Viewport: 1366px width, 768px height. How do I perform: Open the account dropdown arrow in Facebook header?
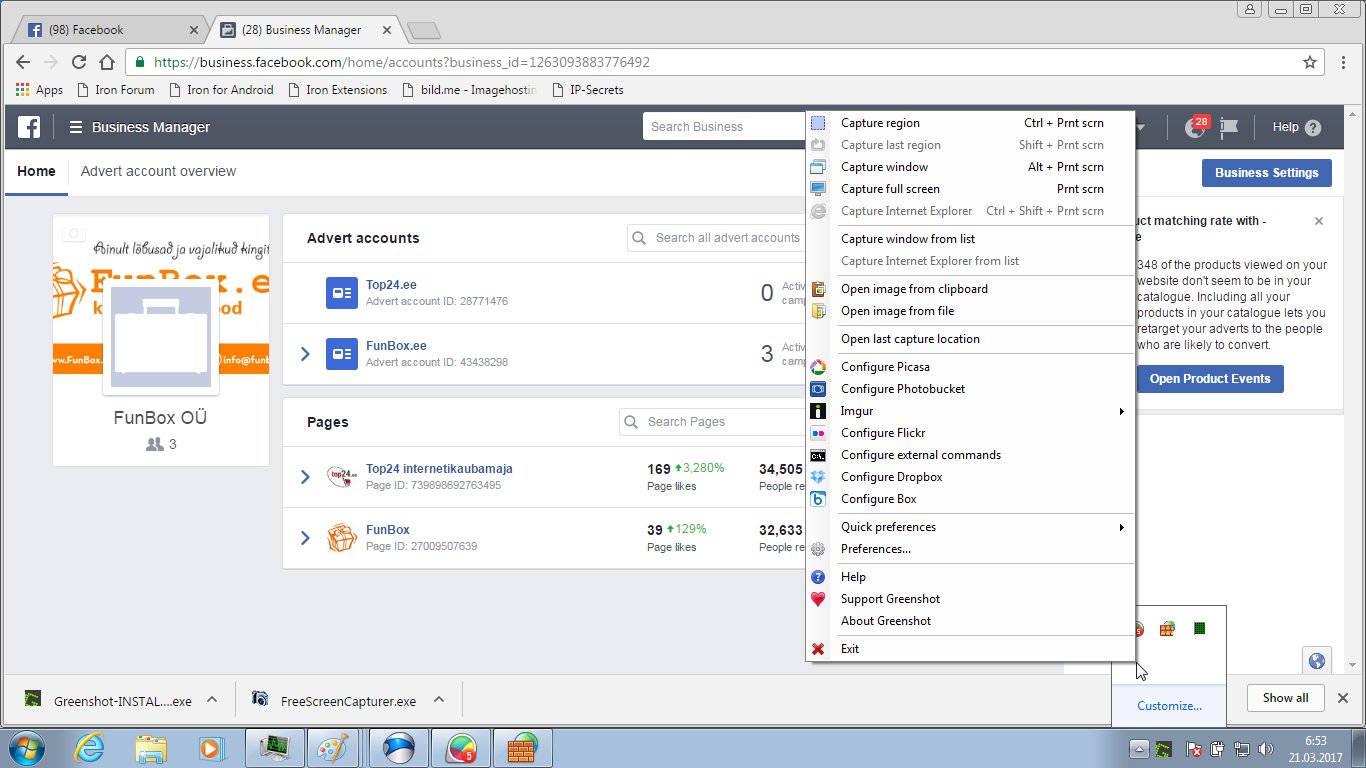[1140, 128]
